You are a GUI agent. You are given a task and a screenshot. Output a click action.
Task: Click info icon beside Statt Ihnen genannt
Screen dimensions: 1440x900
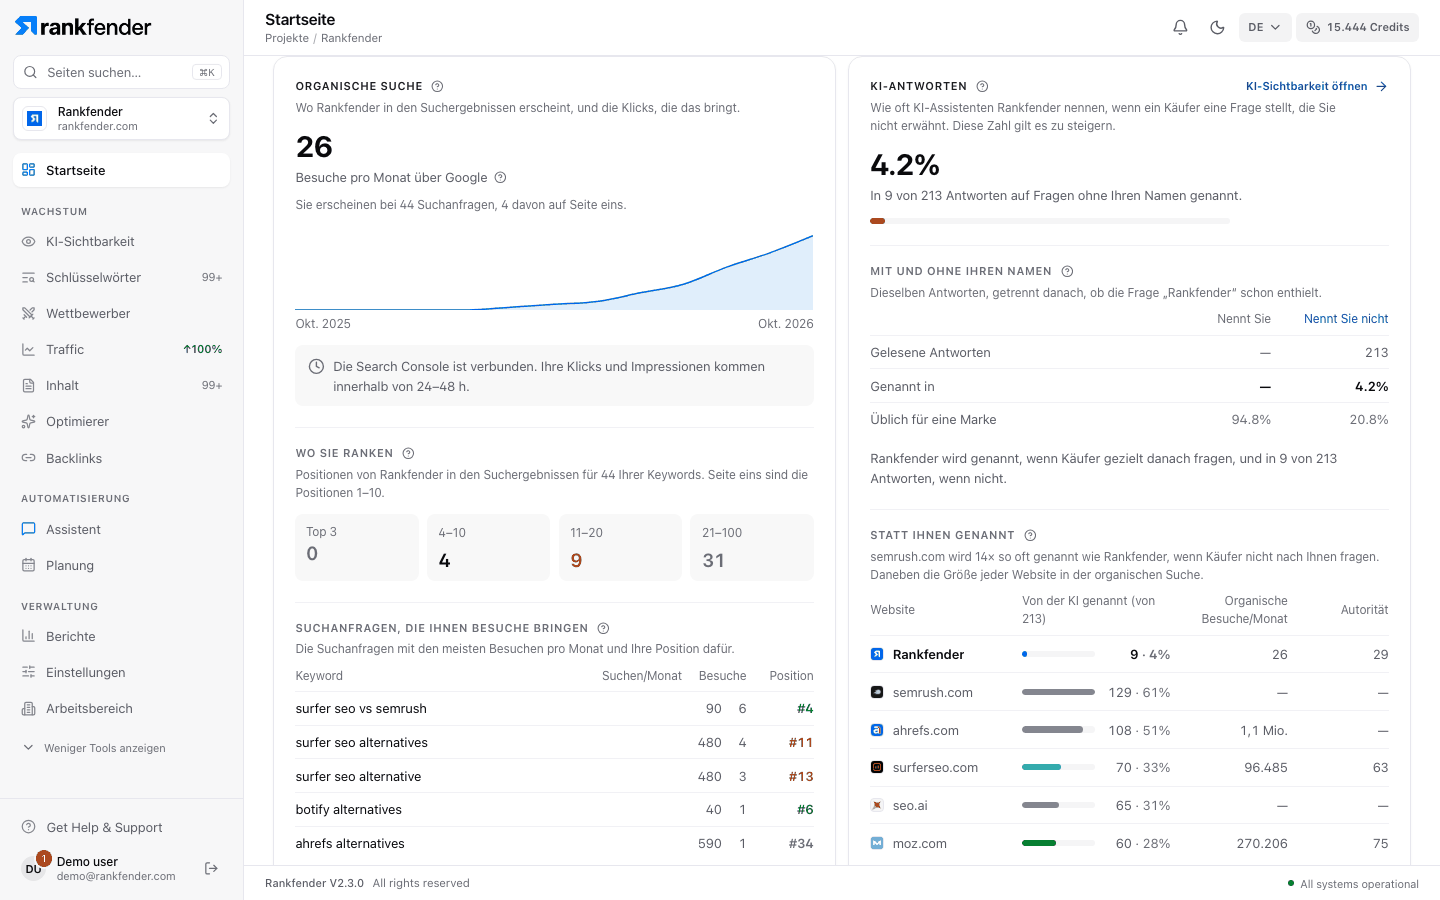(1030, 535)
